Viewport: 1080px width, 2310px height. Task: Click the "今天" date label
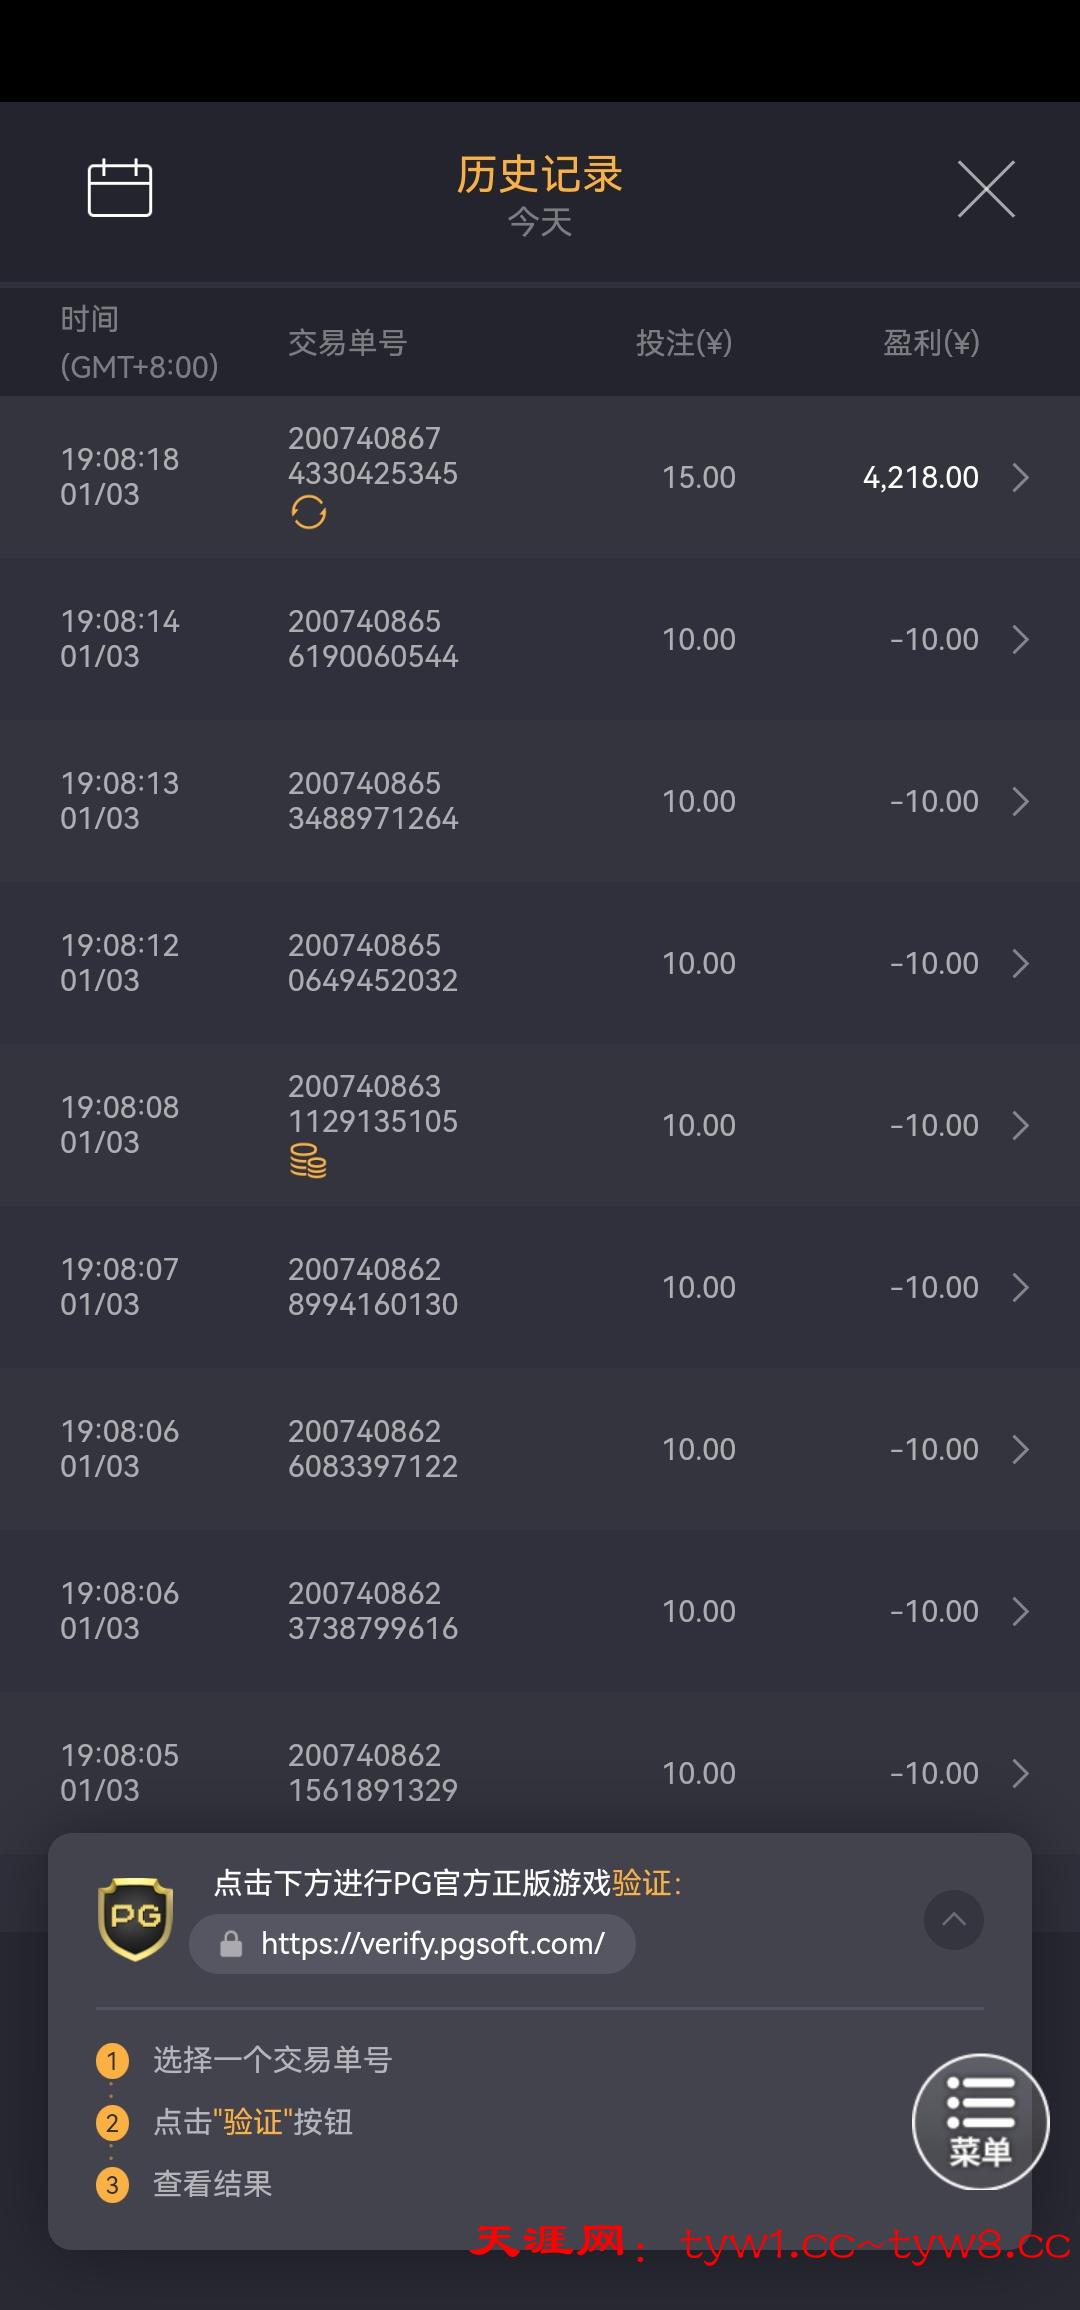[x=539, y=222]
